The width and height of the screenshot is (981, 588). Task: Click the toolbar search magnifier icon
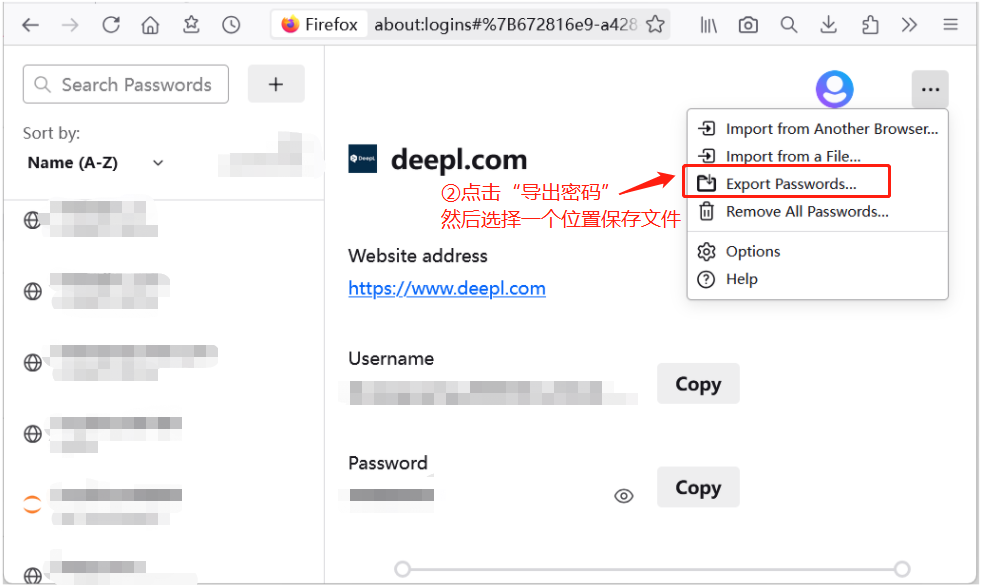[788, 25]
